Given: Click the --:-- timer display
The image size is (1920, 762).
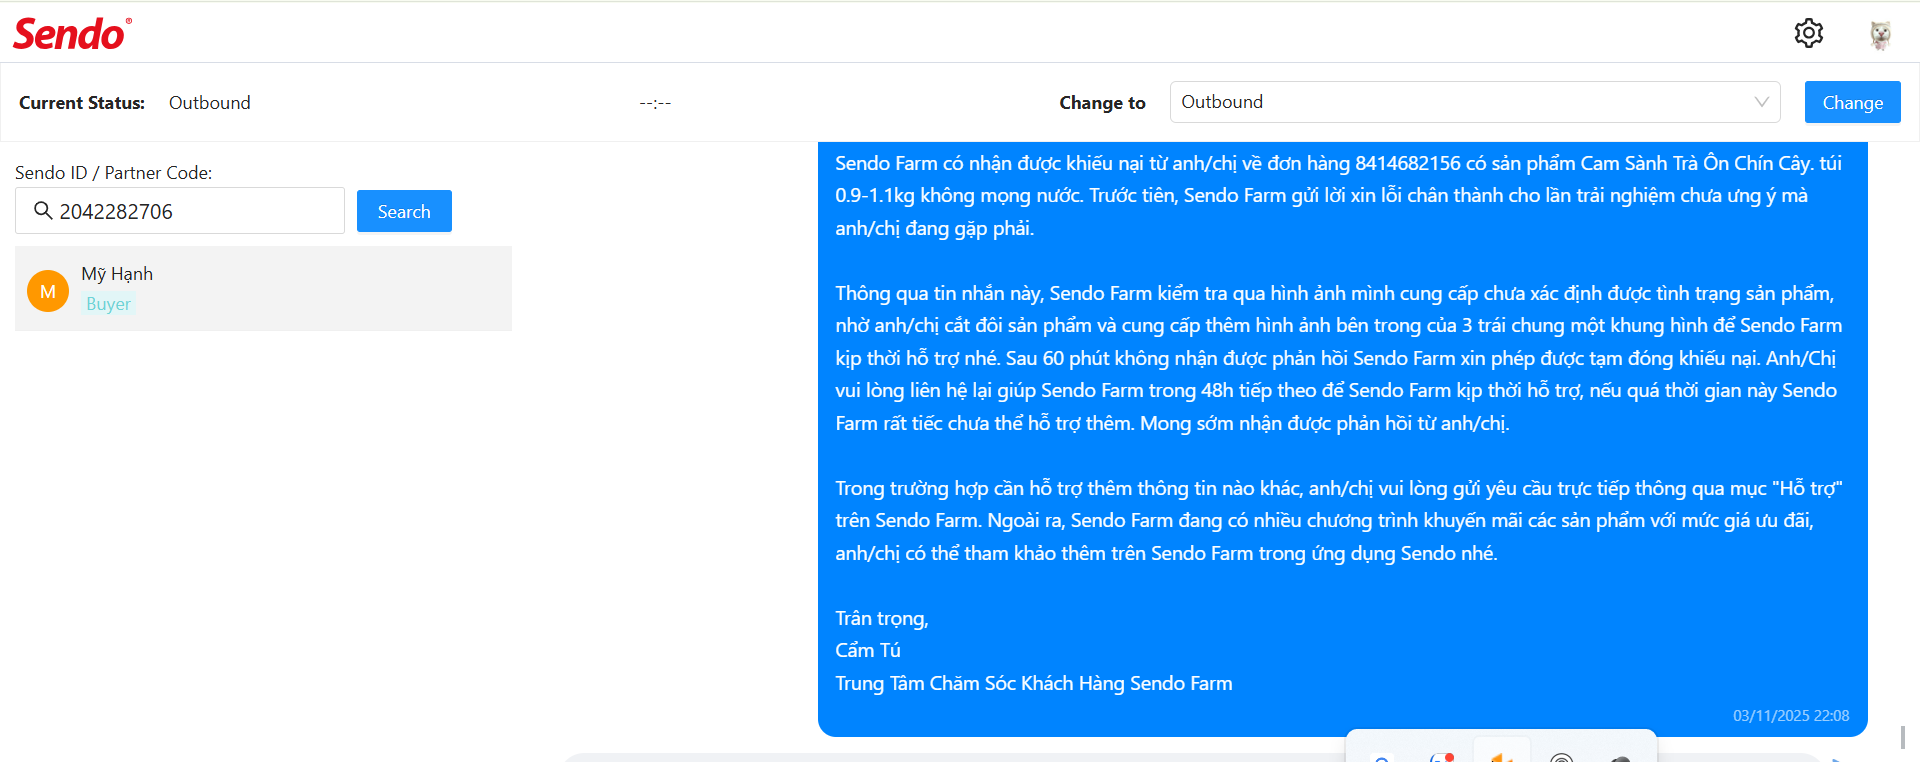Looking at the screenshot, I should pos(655,103).
